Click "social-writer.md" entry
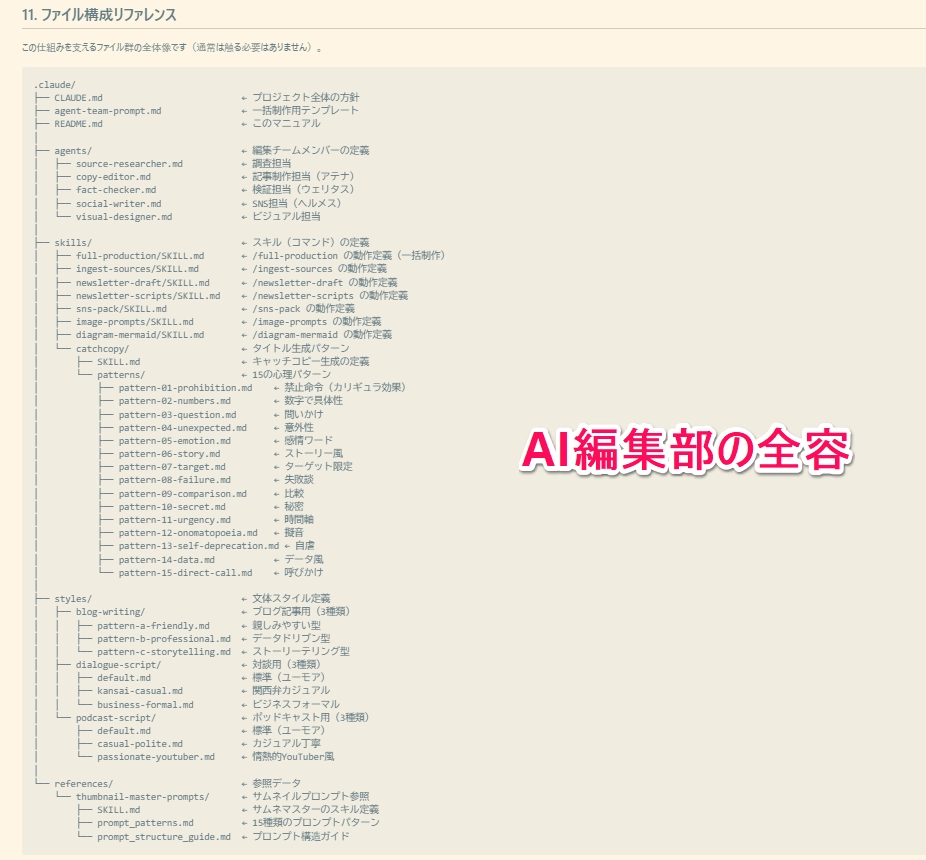 click(118, 203)
